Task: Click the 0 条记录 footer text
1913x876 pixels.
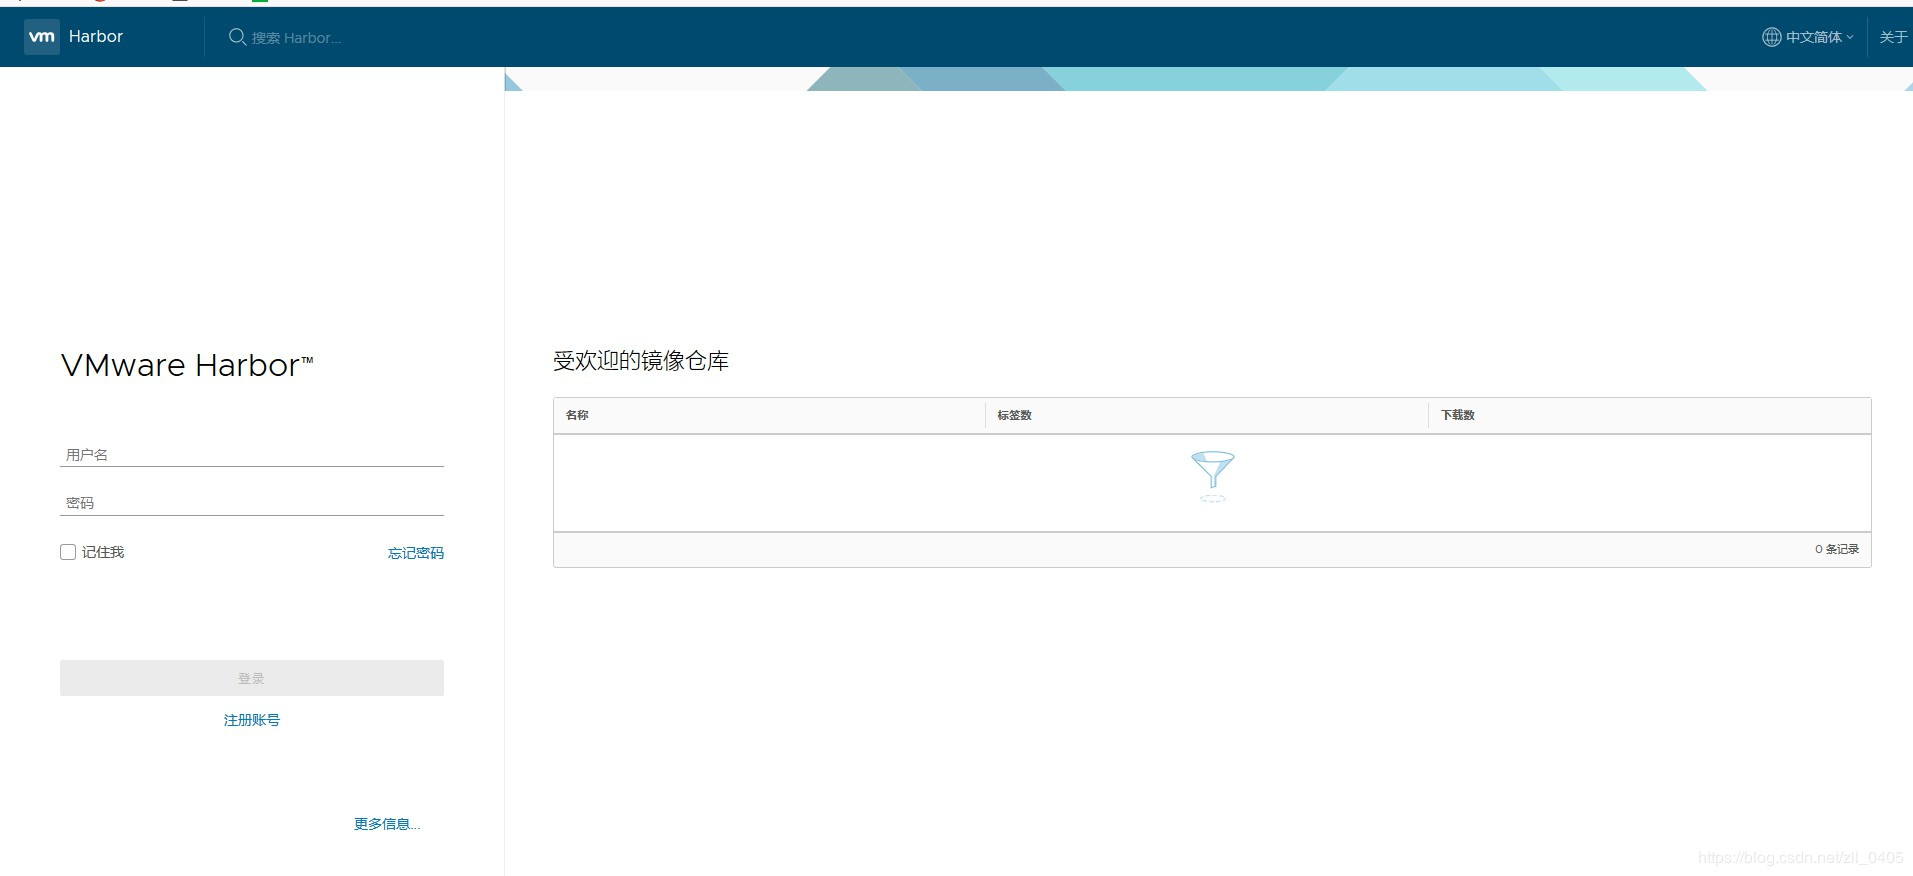Action: tap(1837, 549)
